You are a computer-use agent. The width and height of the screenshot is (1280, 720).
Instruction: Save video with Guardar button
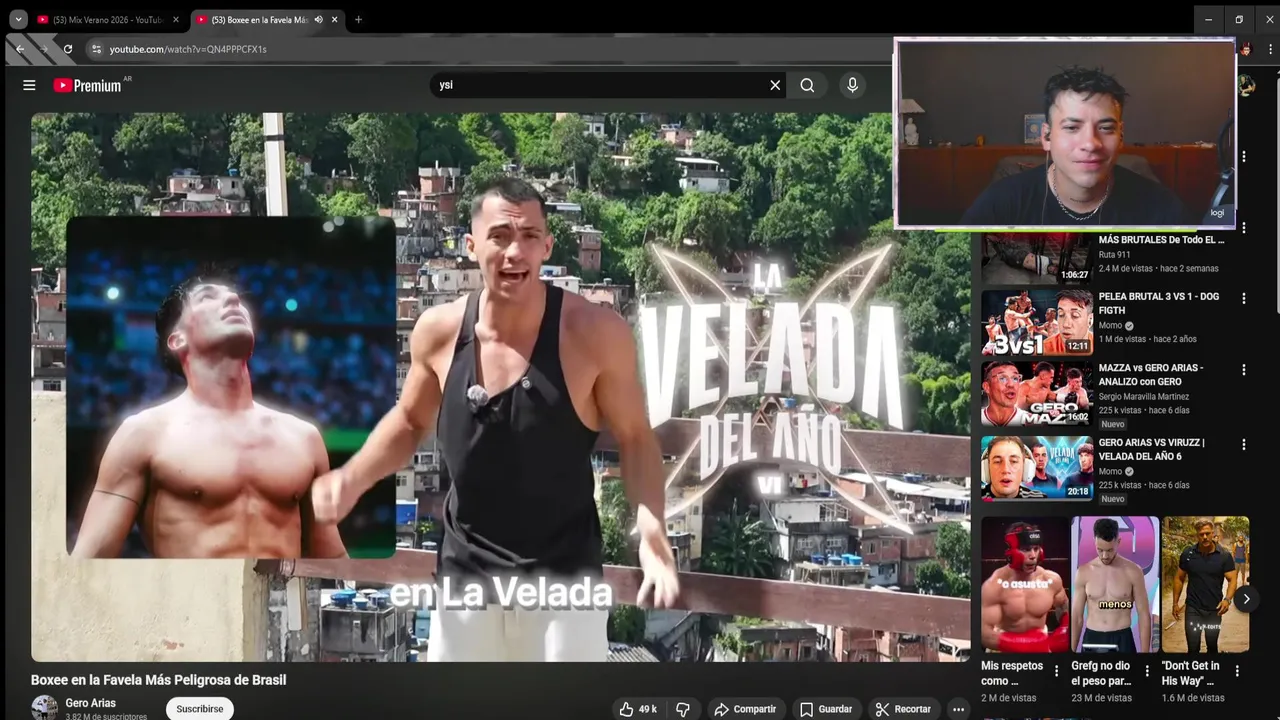826,709
